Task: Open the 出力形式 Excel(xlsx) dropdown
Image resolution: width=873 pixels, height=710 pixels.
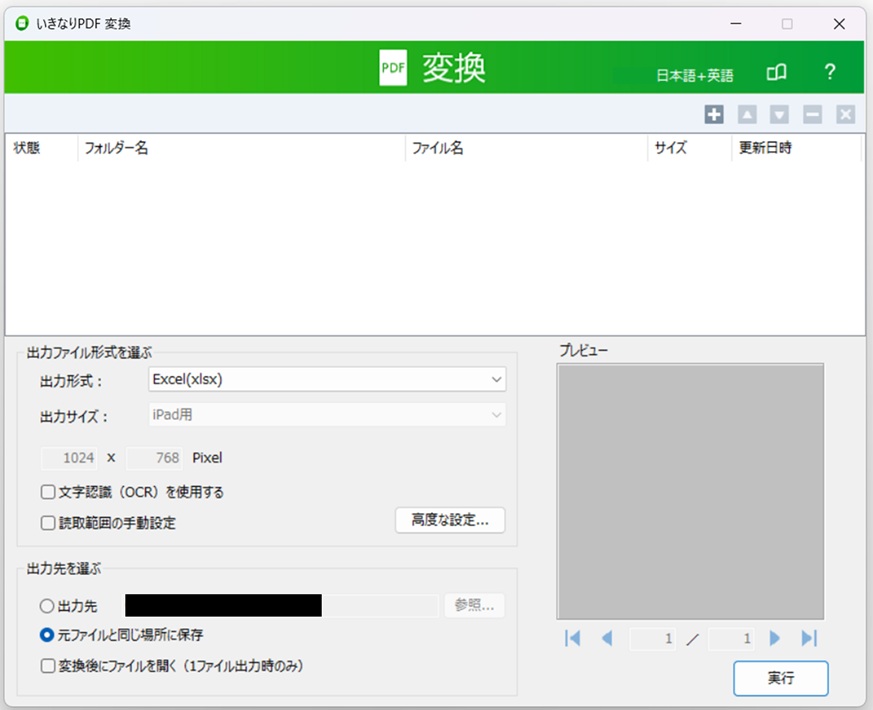Action: tap(326, 379)
